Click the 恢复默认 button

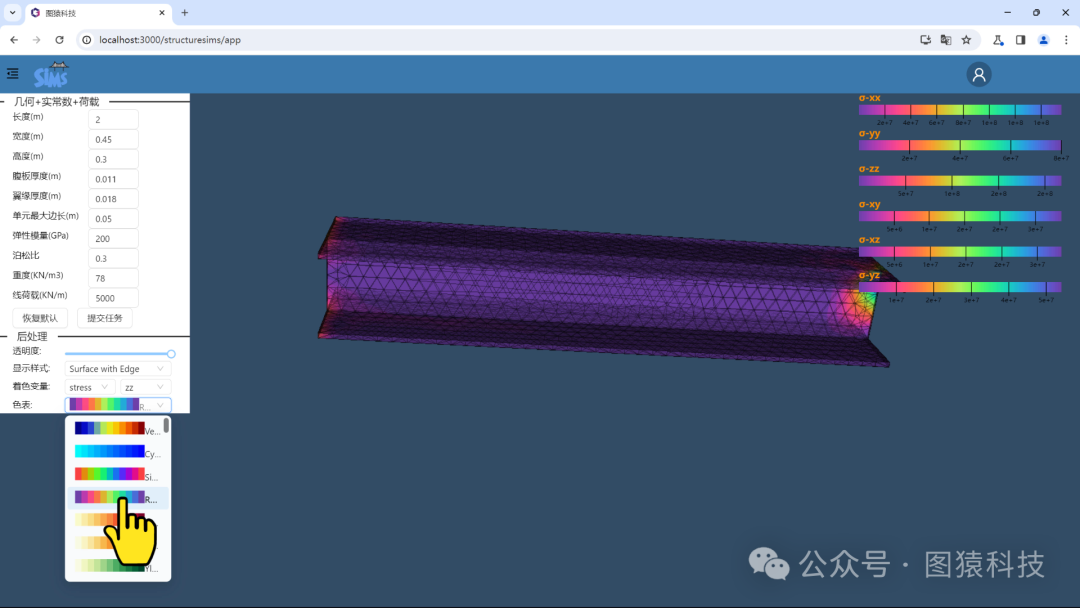[x=40, y=318]
